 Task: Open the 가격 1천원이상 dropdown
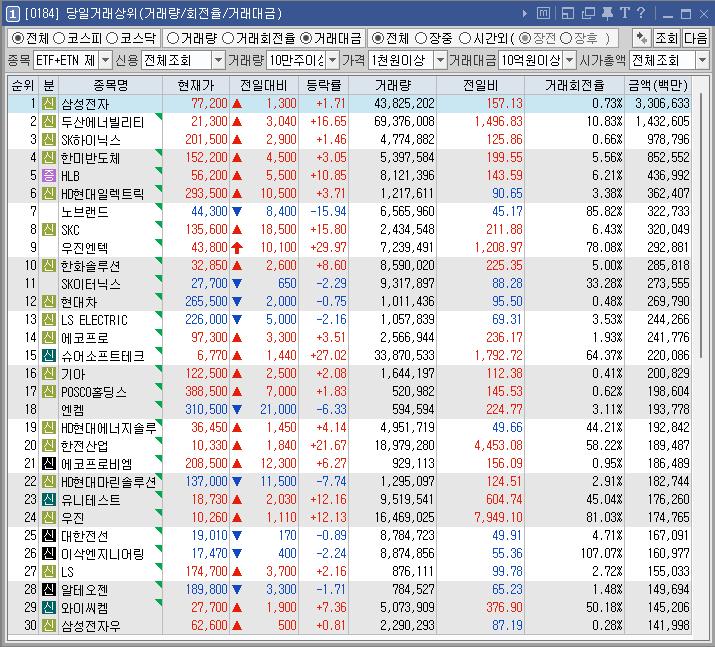pos(440,60)
